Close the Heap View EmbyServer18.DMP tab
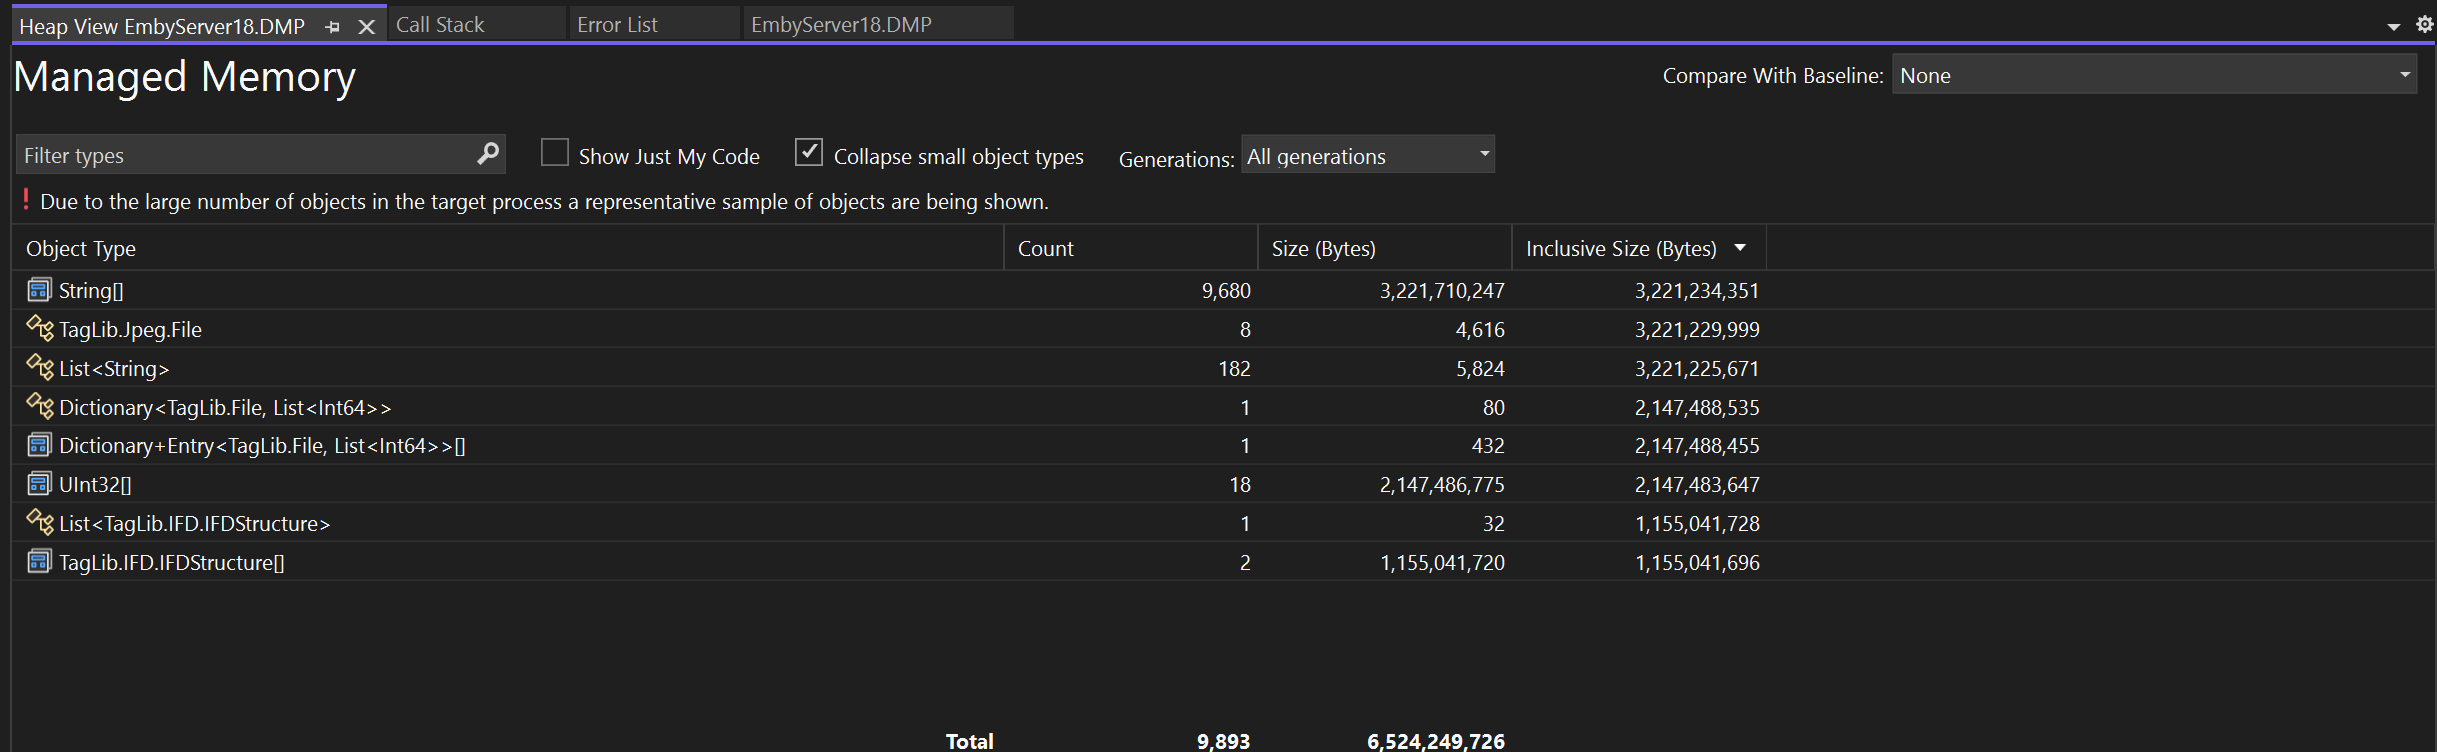 pos(367,27)
